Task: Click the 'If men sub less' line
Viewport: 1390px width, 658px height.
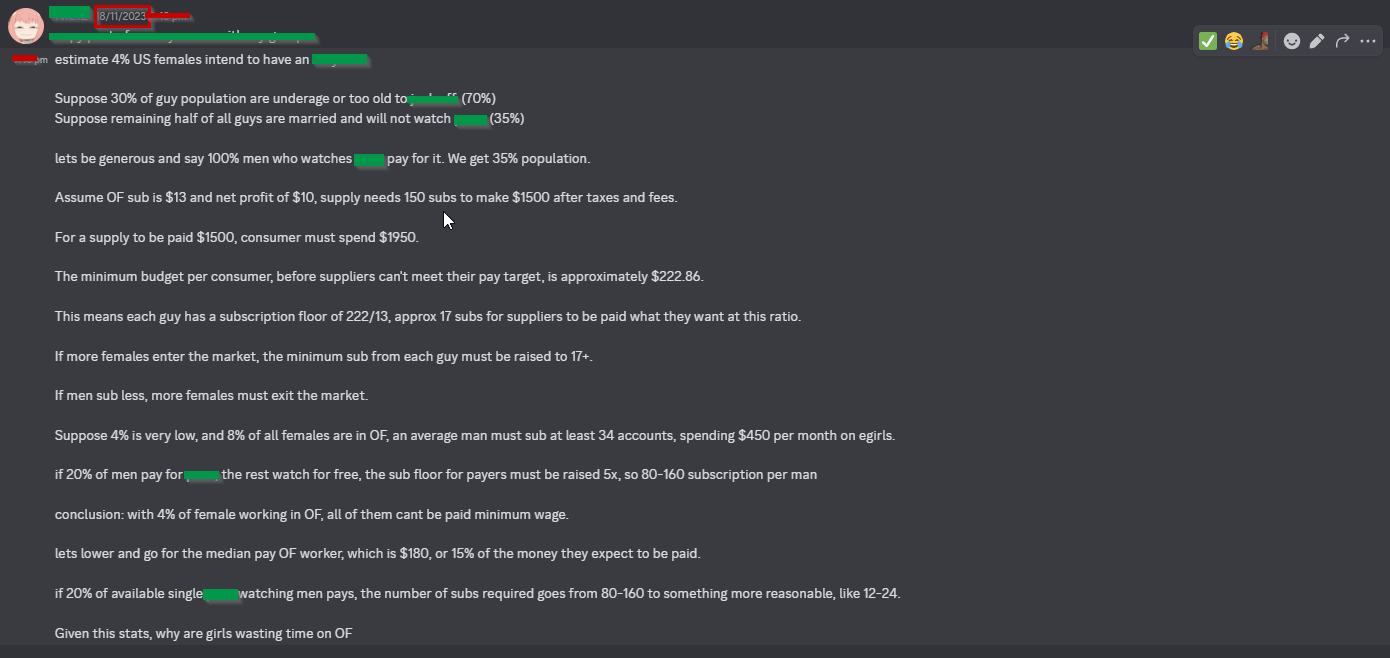Action: 211,395
